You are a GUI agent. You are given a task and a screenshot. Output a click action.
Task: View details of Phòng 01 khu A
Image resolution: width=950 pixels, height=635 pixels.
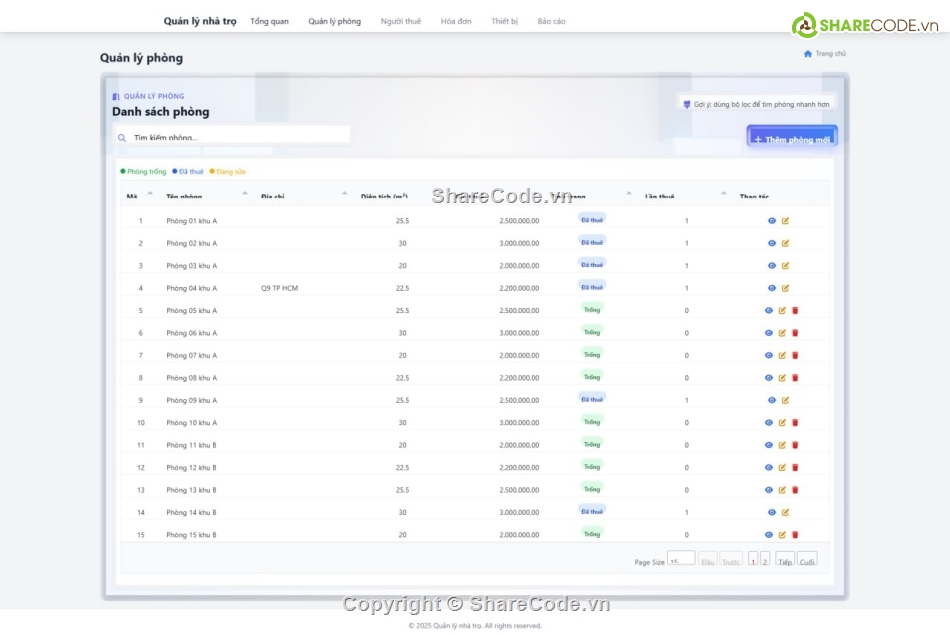click(x=770, y=220)
